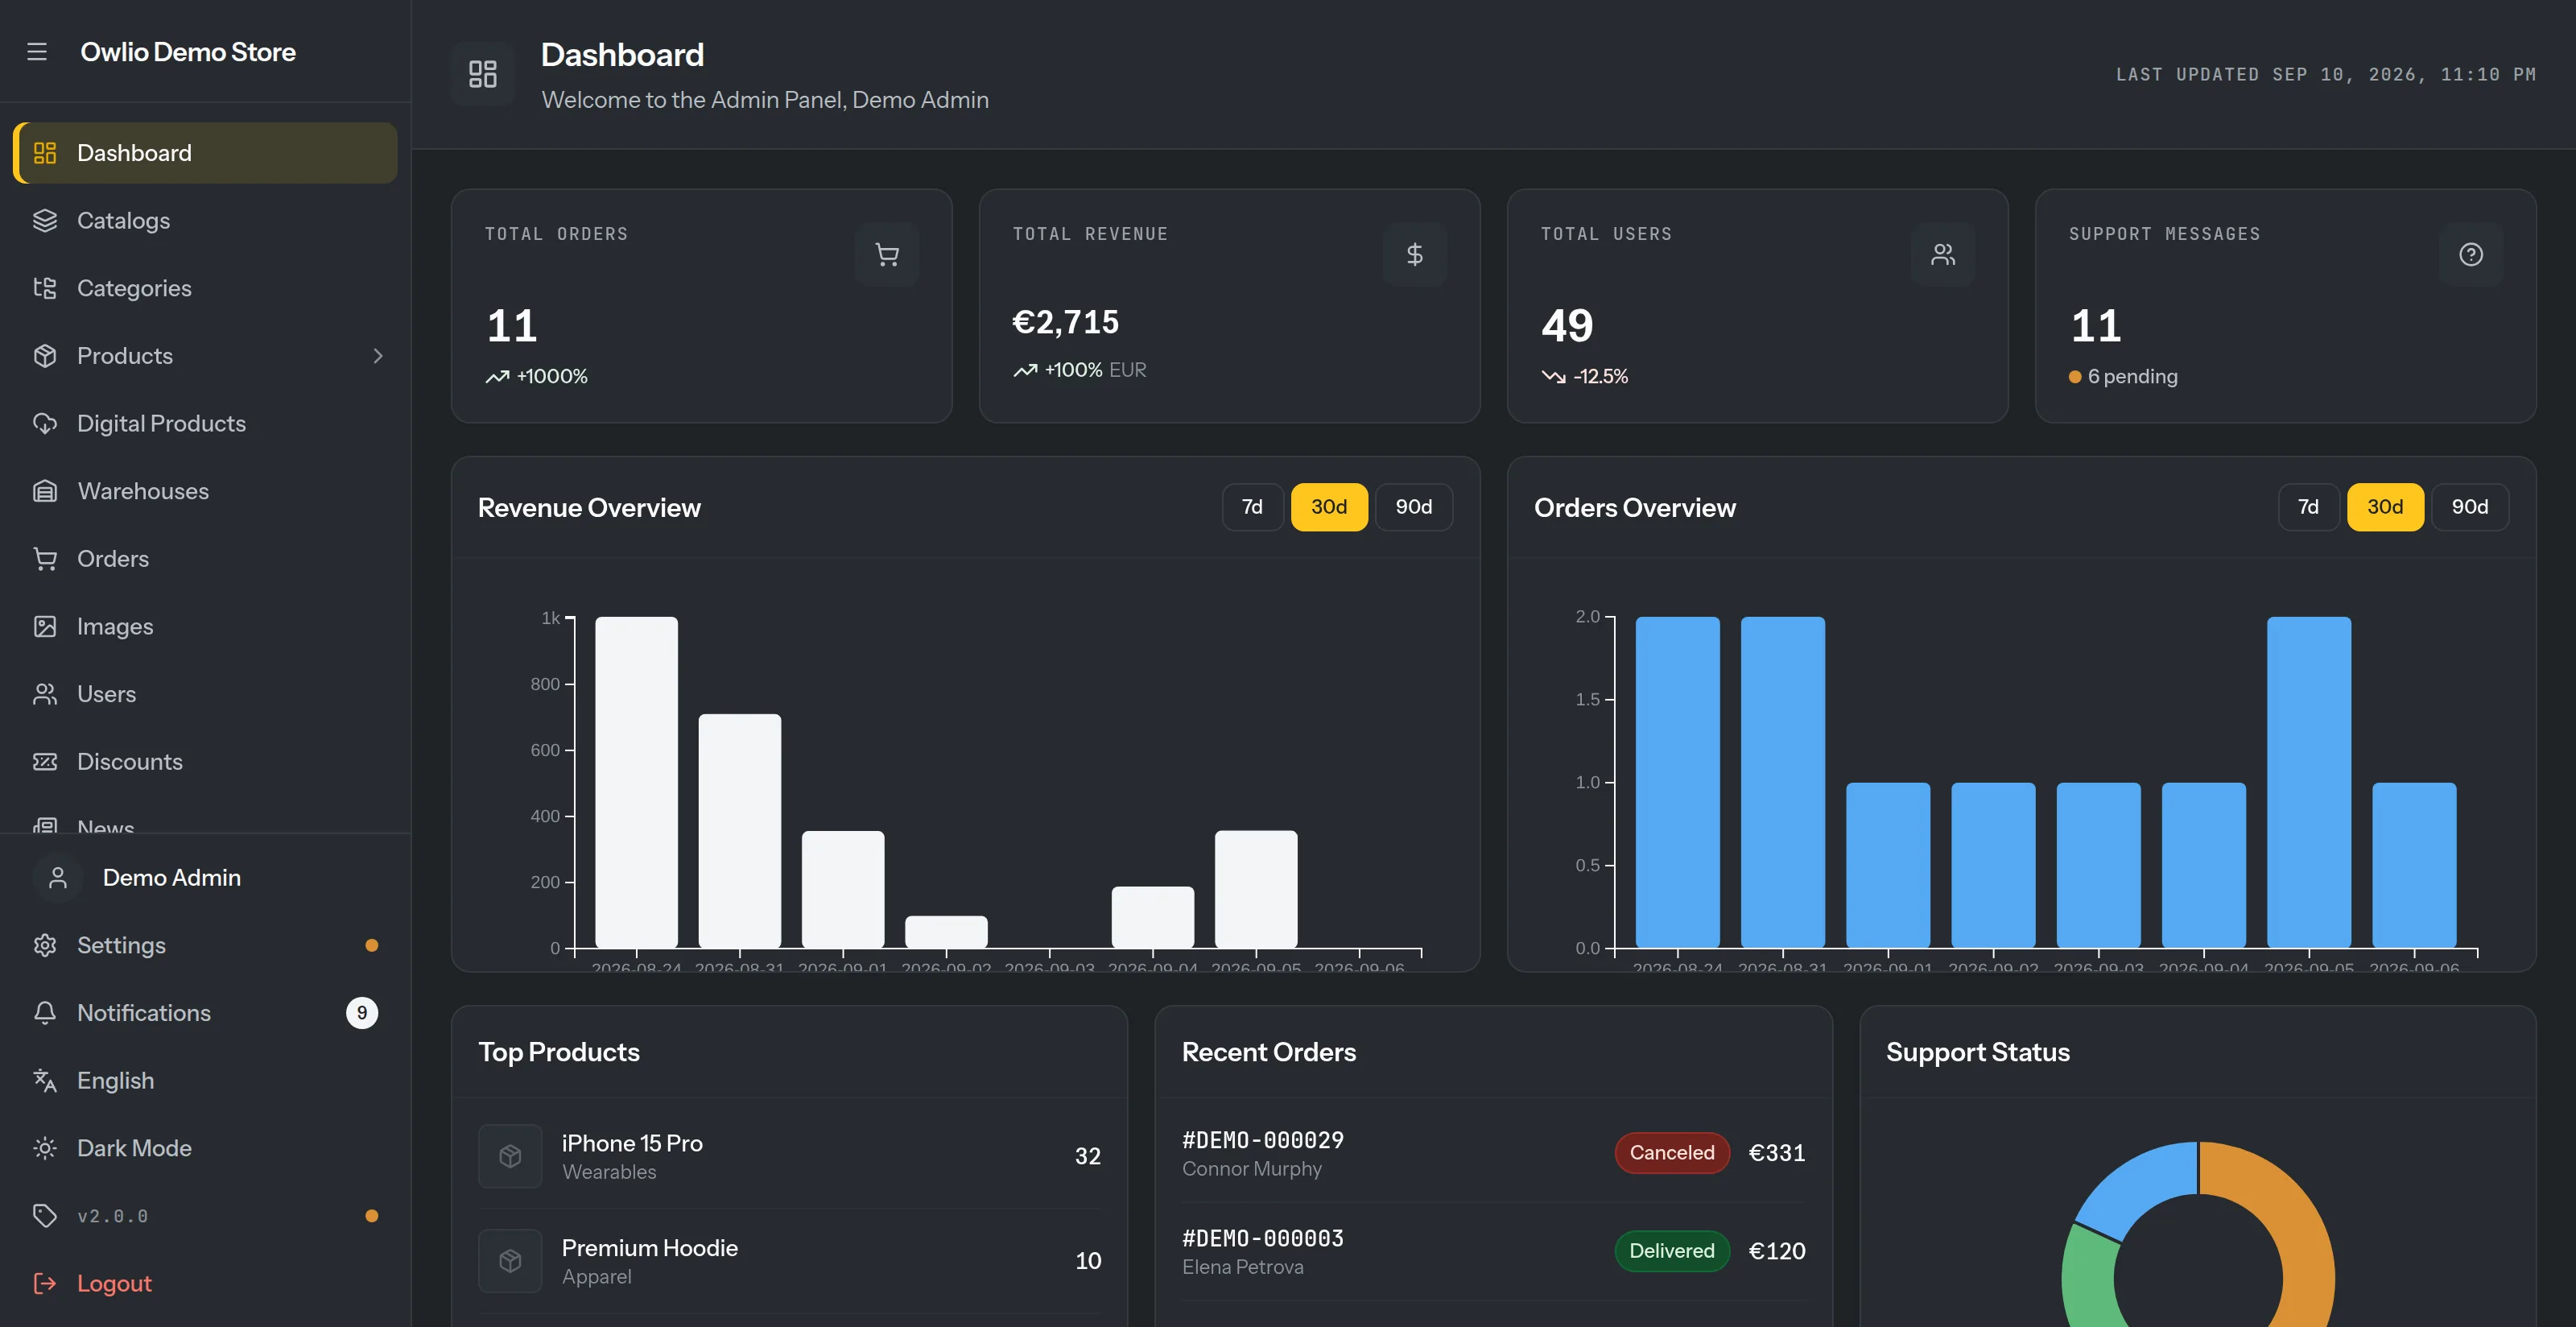The height and width of the screenshot is (1327, 2576).
Task: Click the Images picture icon in the sidebar
Action: [45, 627]
